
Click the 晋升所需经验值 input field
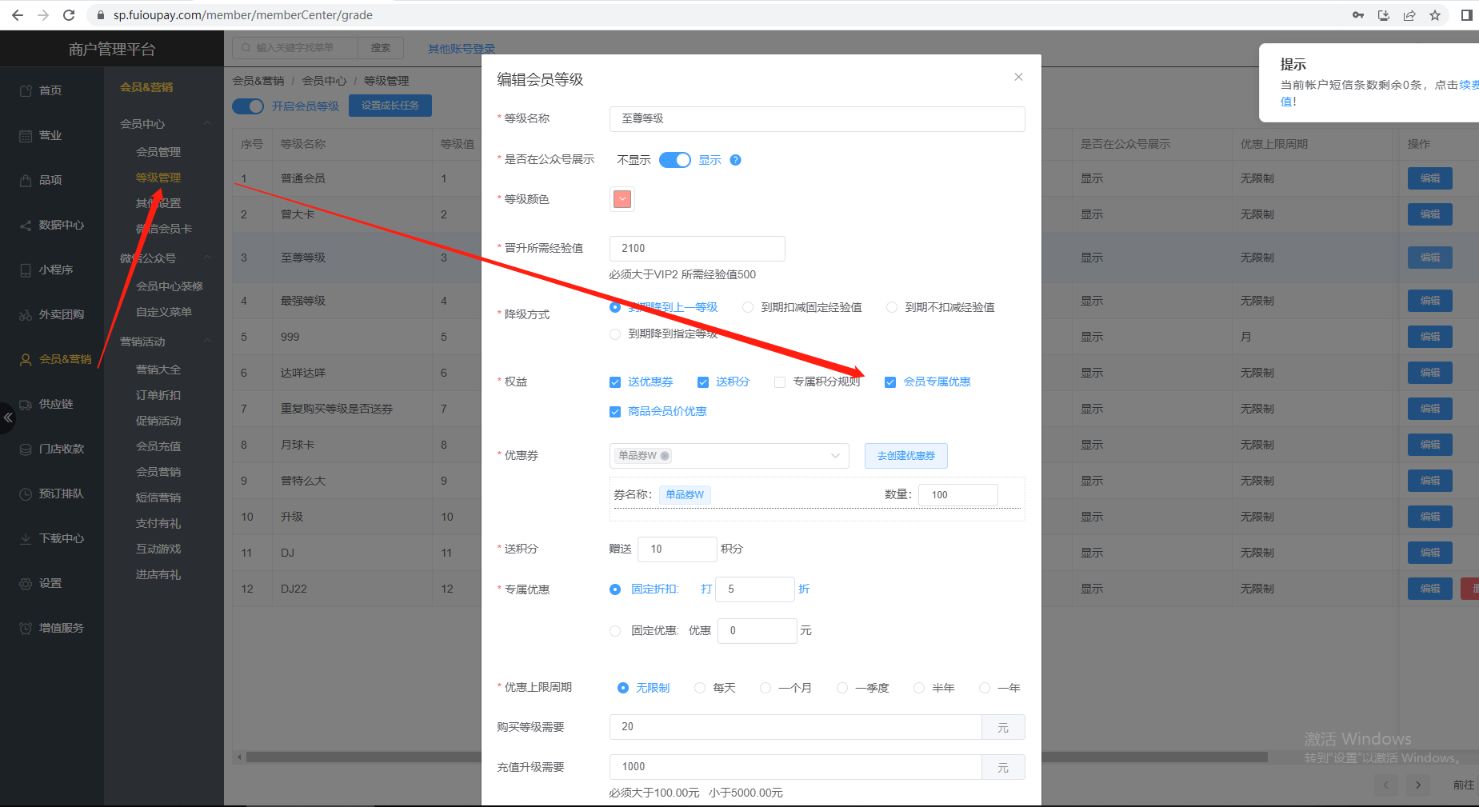tap(697, 249)
